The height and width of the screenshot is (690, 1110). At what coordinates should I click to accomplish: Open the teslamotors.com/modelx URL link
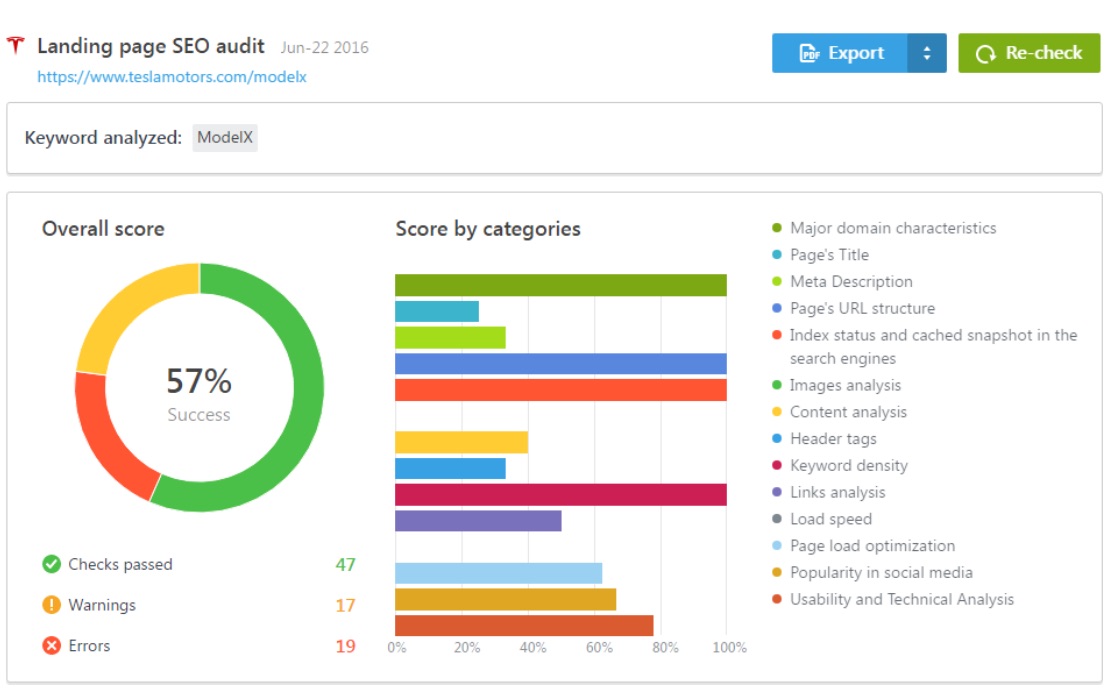172,77
